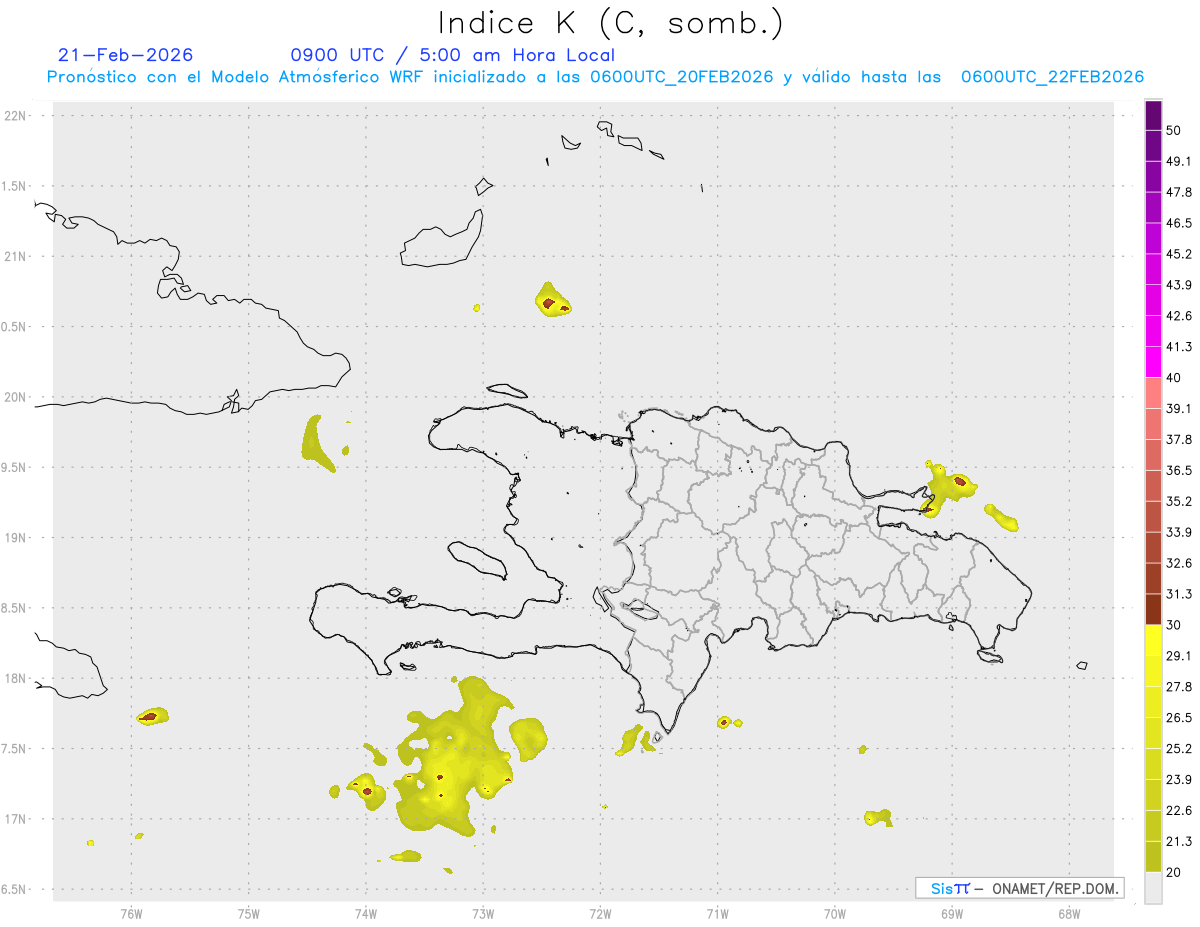
Task: Click the colorbar value "39.1"
Action: (x=1179, y=408)
